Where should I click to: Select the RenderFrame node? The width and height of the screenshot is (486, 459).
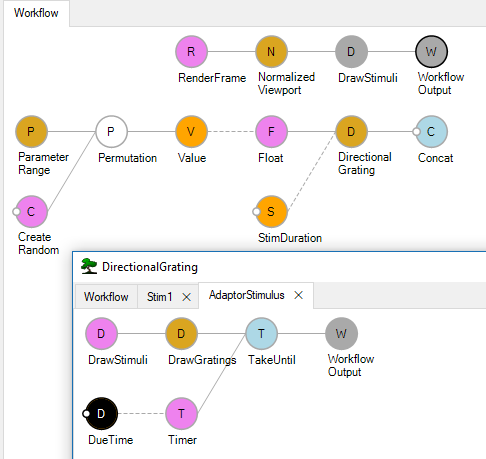coord(191,52)
